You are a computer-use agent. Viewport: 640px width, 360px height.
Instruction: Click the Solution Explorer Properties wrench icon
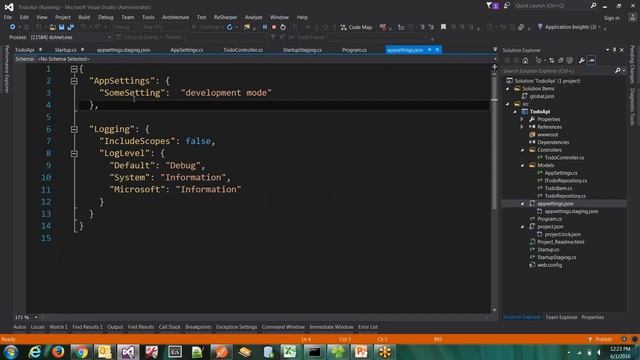tap(582, 60)
